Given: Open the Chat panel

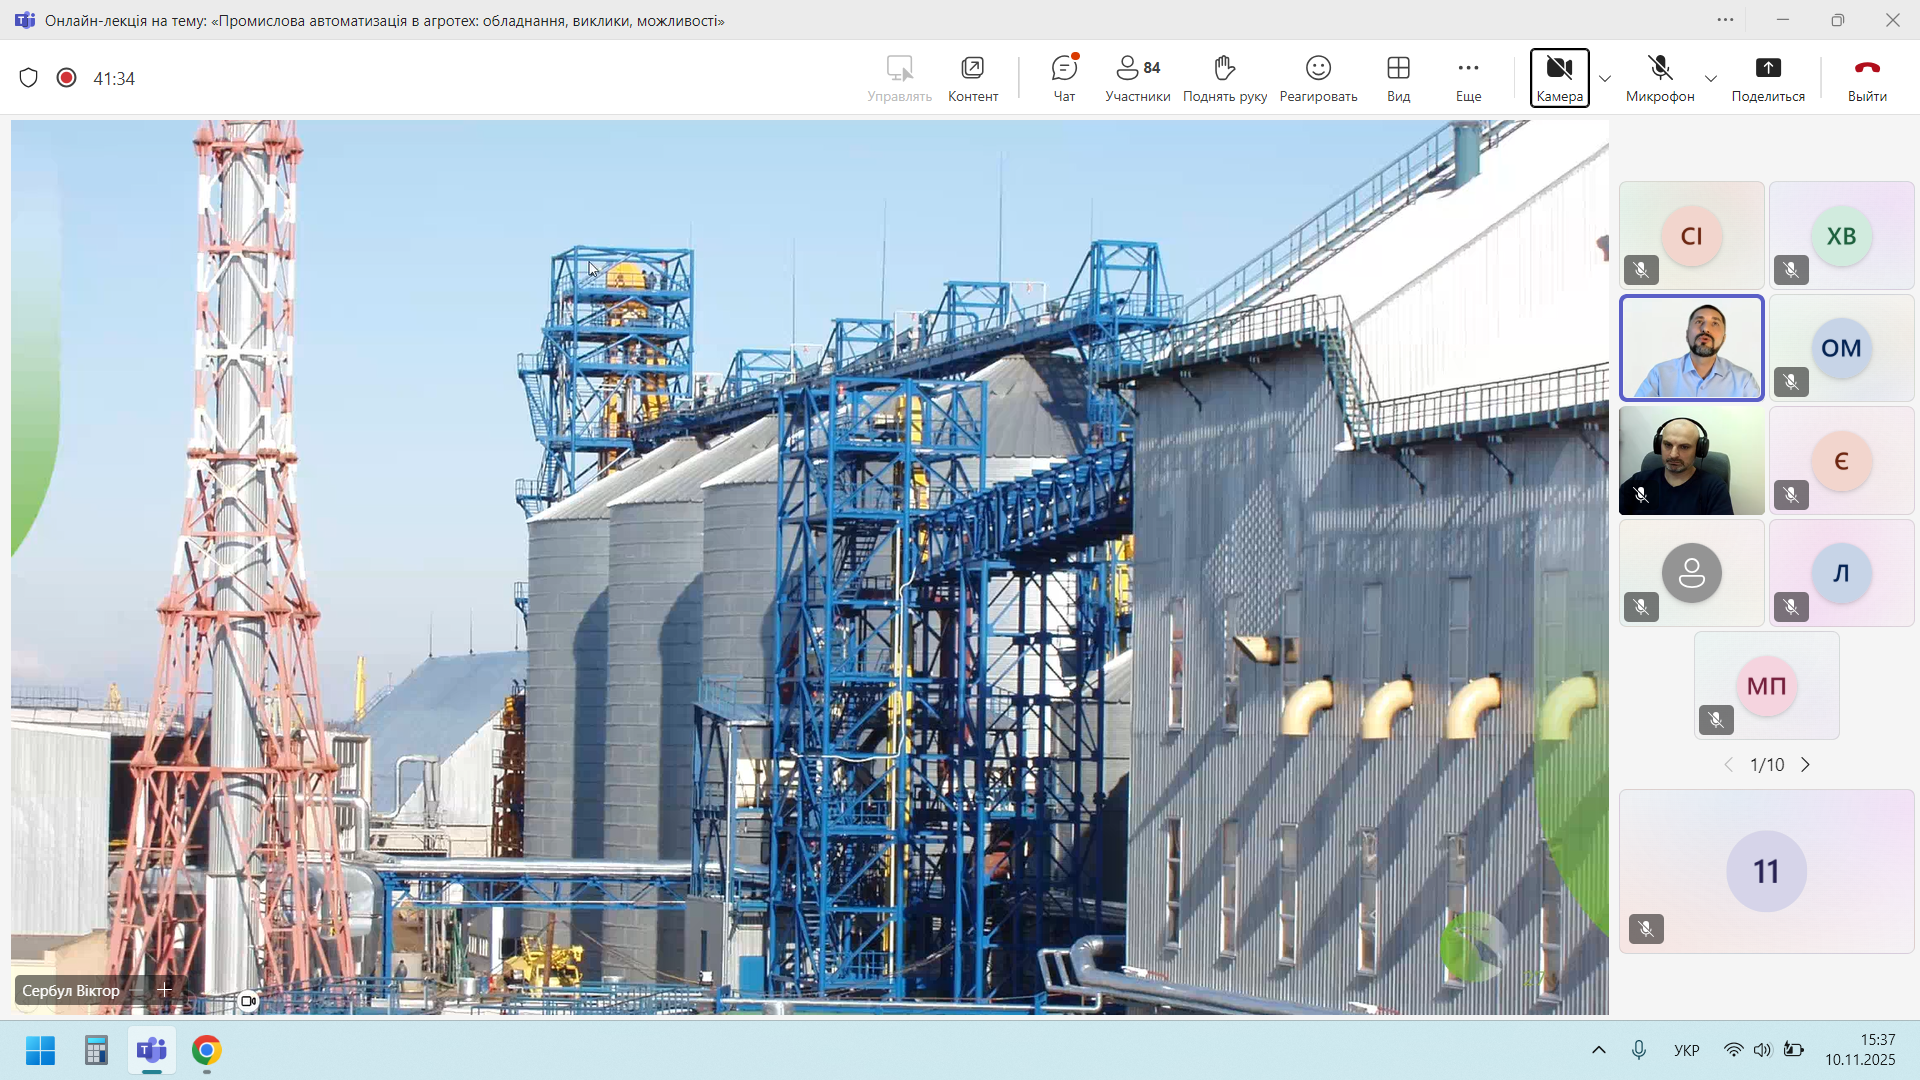Looking at the screenshot, I should point(1064,78).
